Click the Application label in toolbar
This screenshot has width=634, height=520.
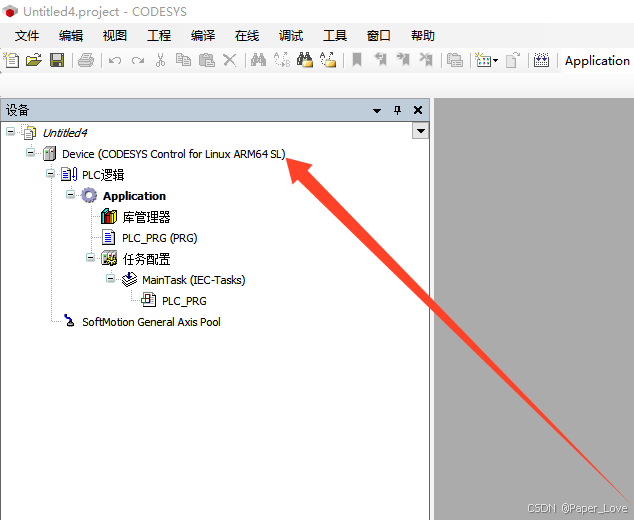point(597,61)
